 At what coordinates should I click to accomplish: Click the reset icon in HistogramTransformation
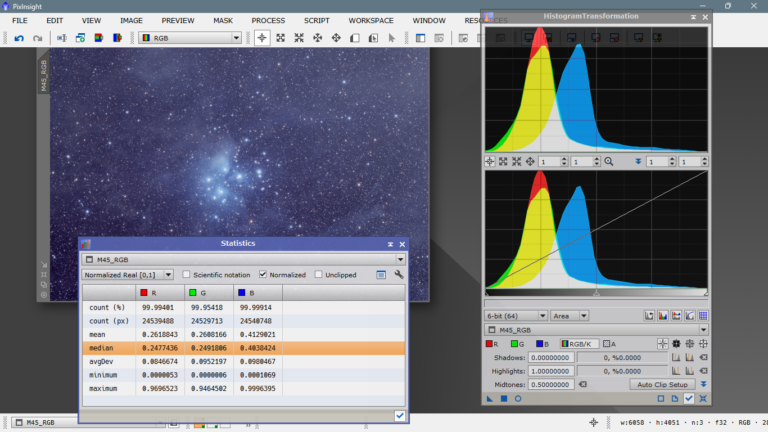click(x=703, y=398)
